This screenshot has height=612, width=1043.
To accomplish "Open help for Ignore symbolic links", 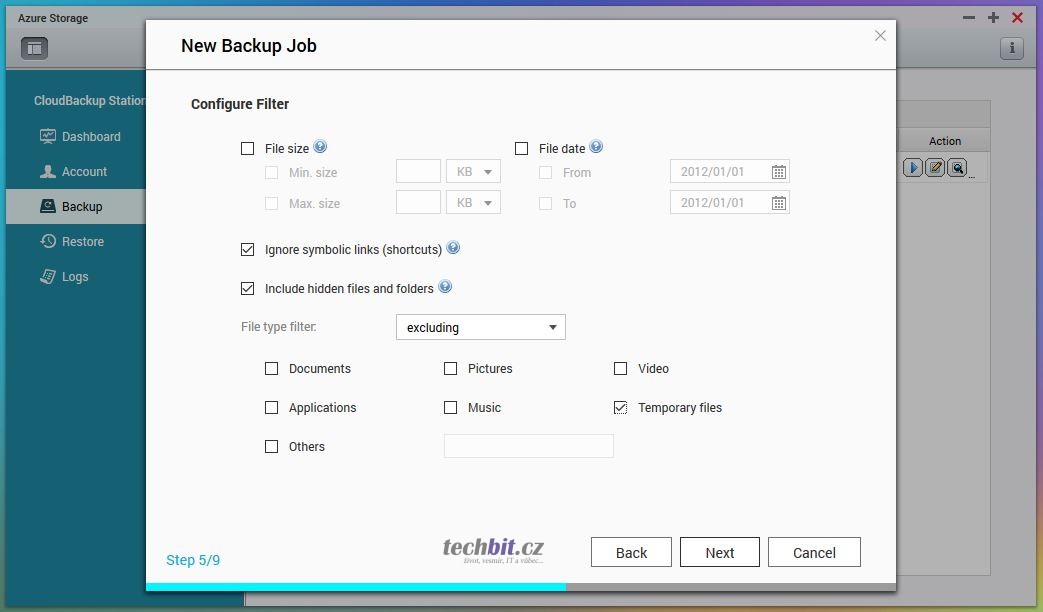I will pos(453,248).
